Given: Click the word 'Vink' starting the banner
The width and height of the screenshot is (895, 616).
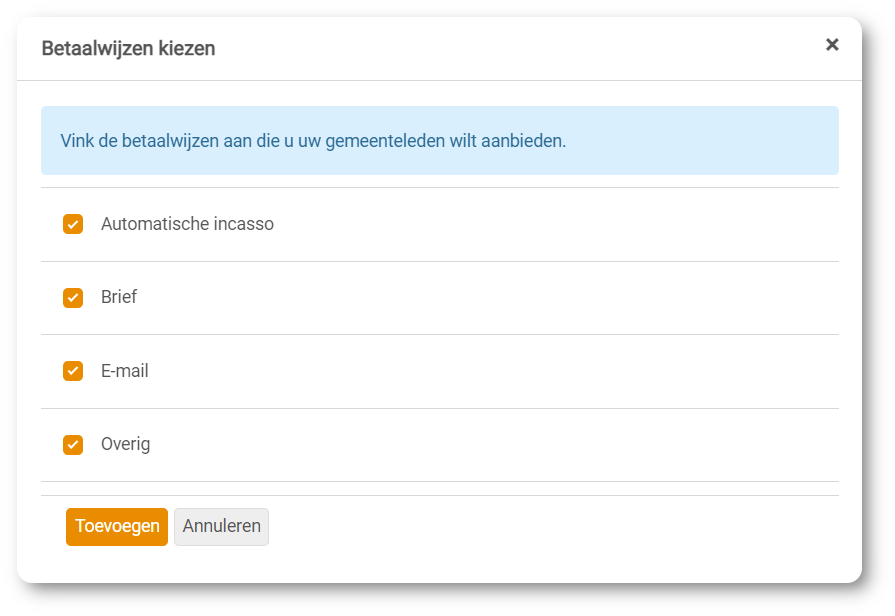Looking at the screenshot, I should 77,141.
